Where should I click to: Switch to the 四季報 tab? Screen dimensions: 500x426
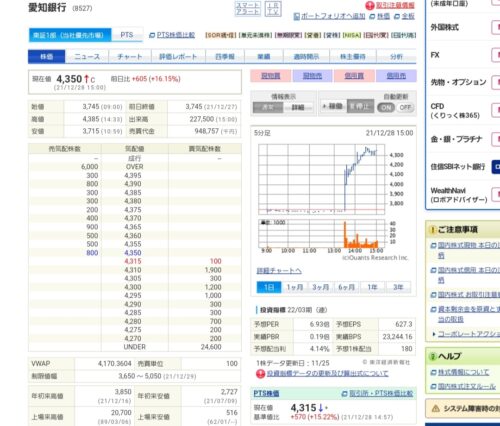coord(225,57)
